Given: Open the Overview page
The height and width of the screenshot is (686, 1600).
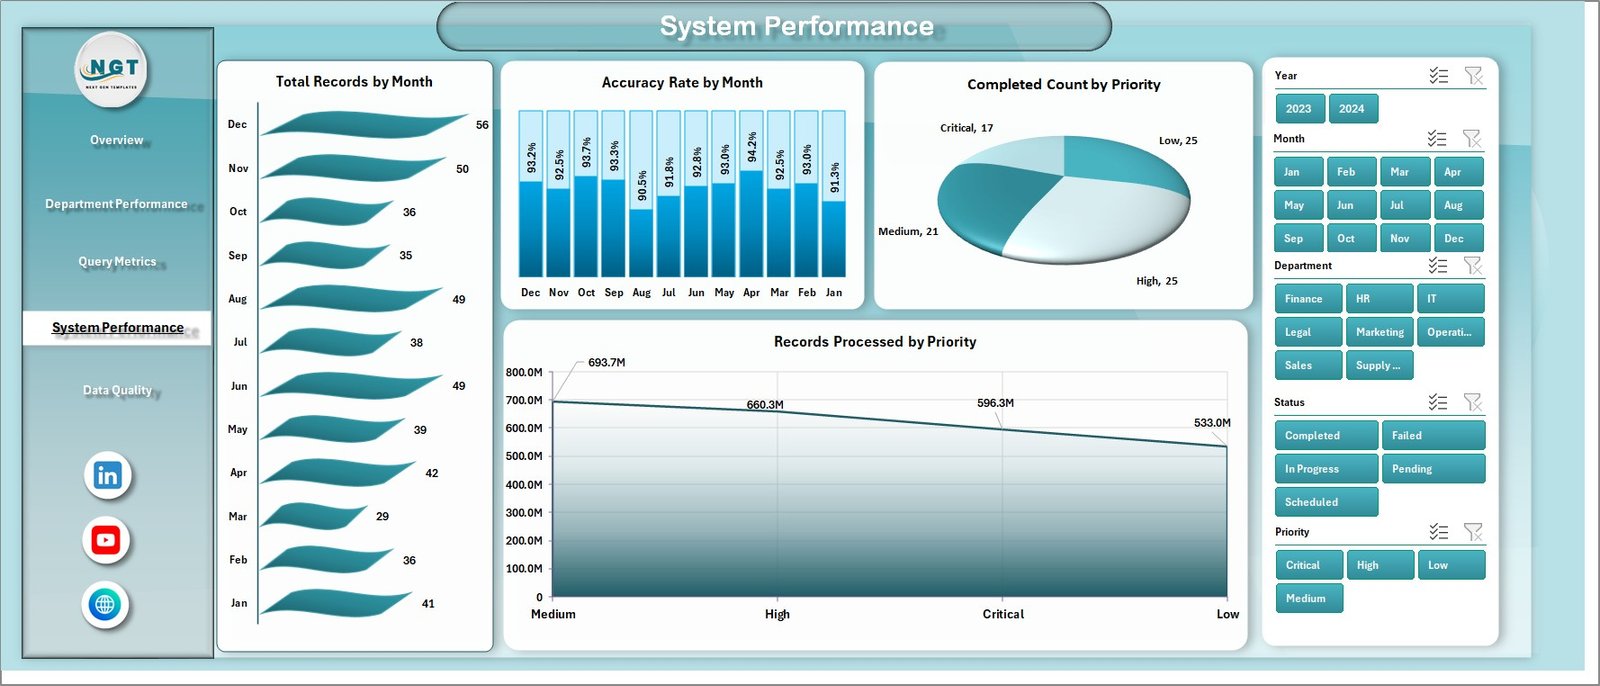Looking at the screenshot, I should (117, 140).
